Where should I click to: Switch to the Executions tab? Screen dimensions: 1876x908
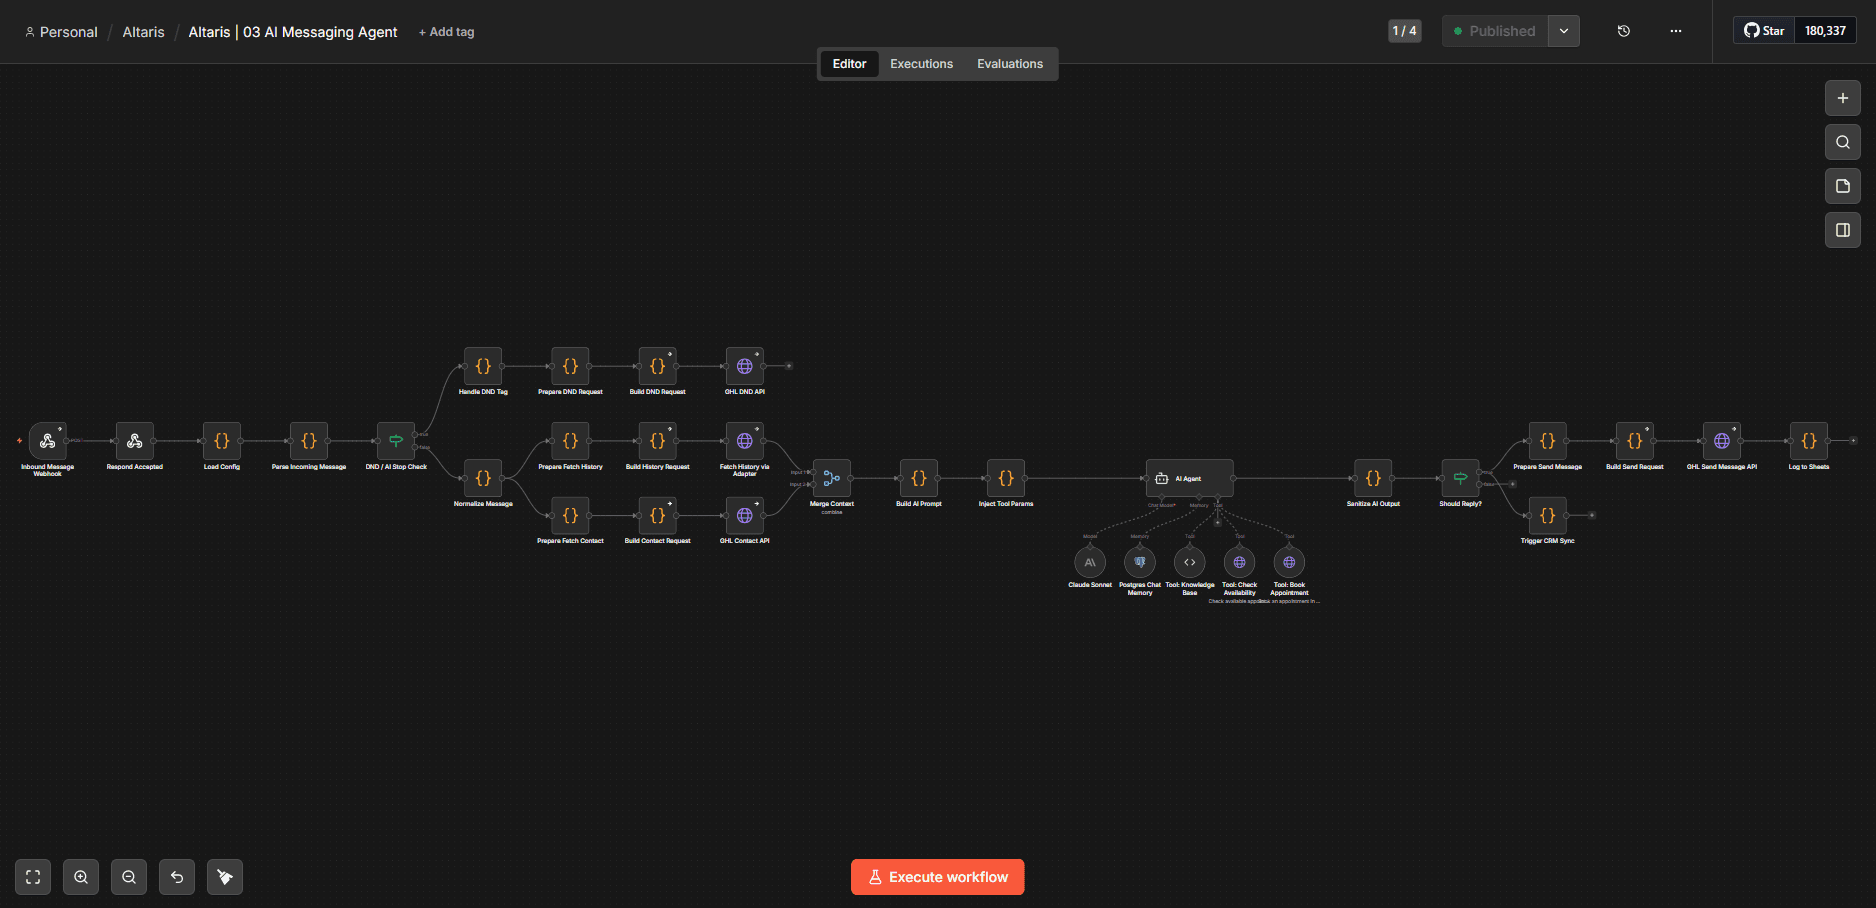(920, 63)
